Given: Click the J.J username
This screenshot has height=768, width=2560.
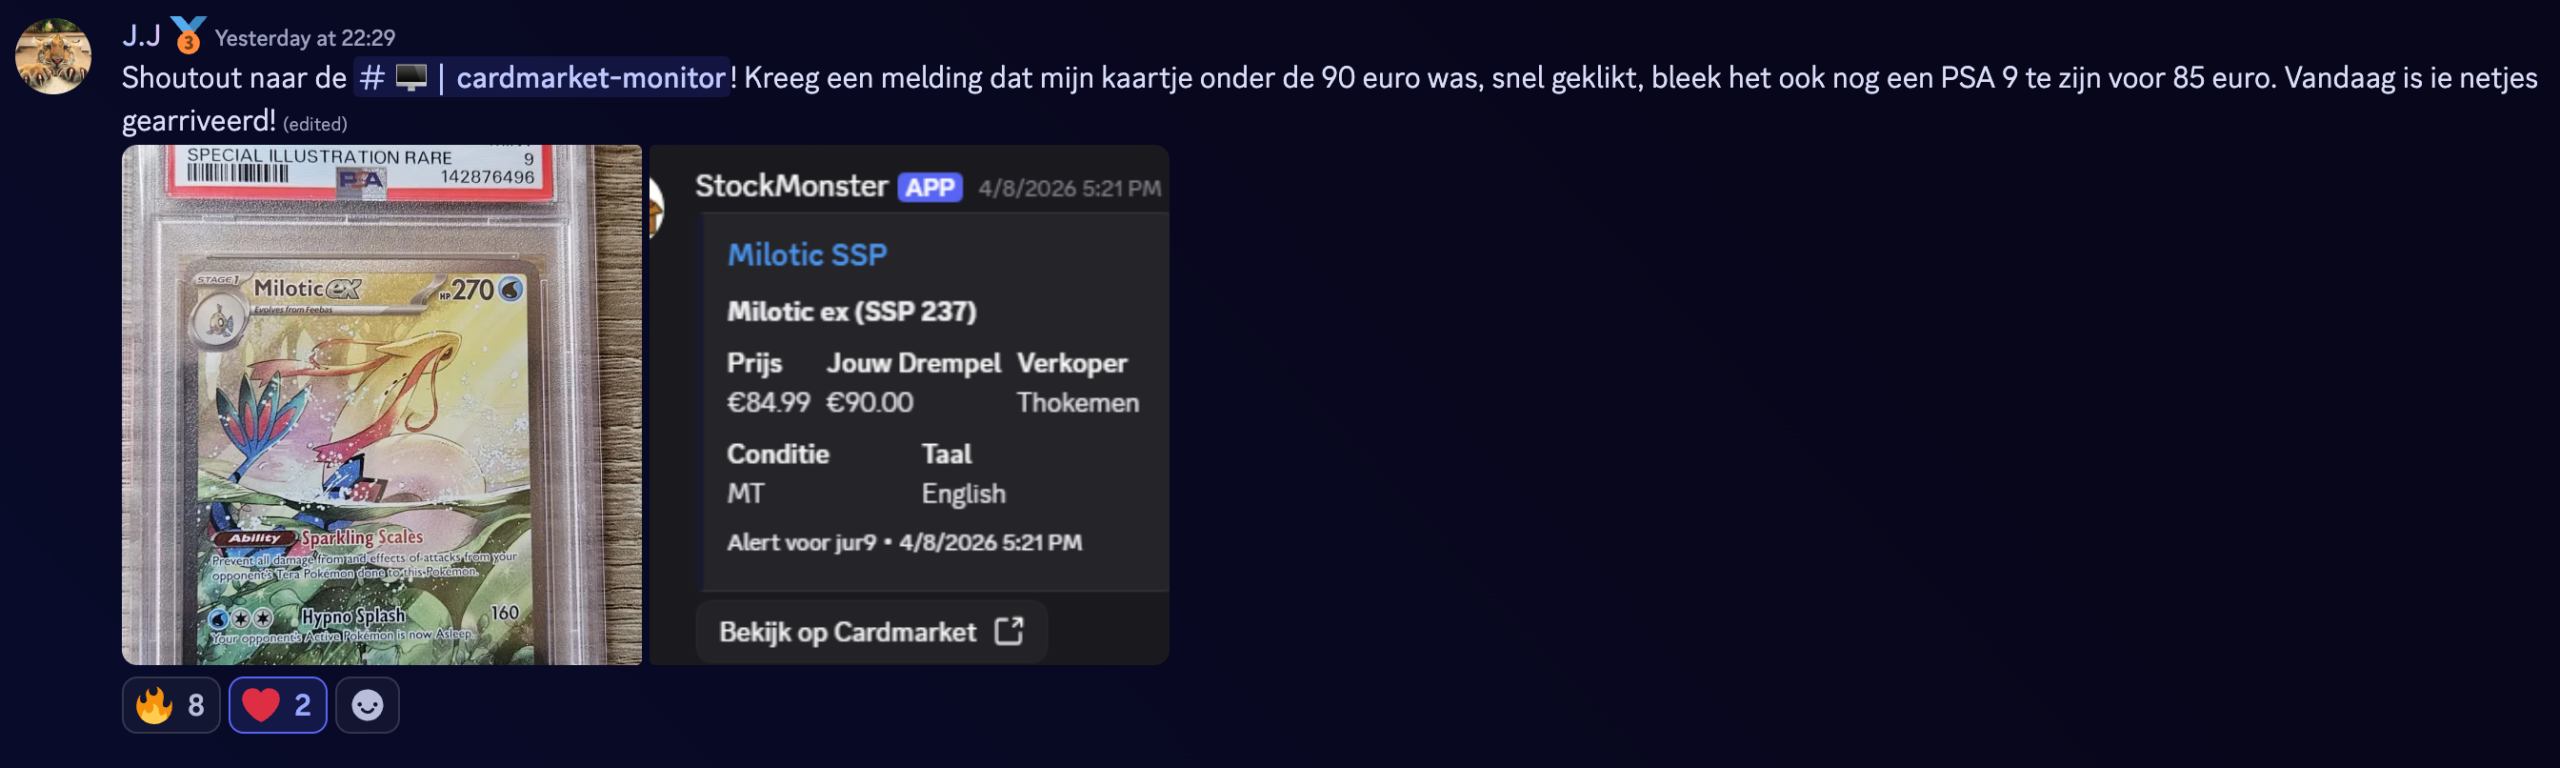Looking at the screenshot, I should pos(141,36).
